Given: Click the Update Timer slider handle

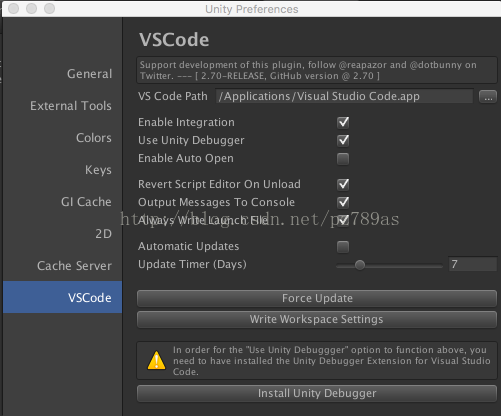Looking at the screenshot, I should [x=360, y=265].
